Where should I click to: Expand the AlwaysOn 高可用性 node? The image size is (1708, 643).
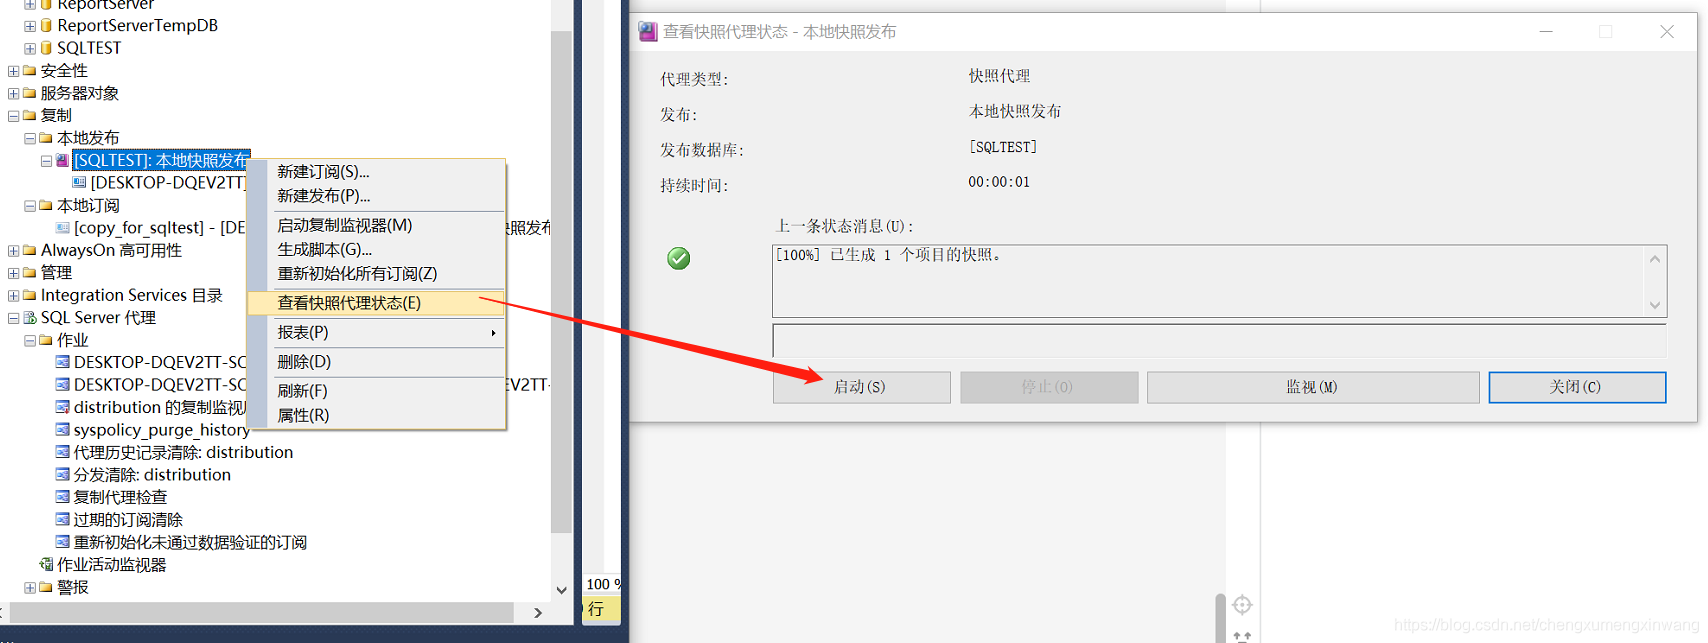coord(13,251)
